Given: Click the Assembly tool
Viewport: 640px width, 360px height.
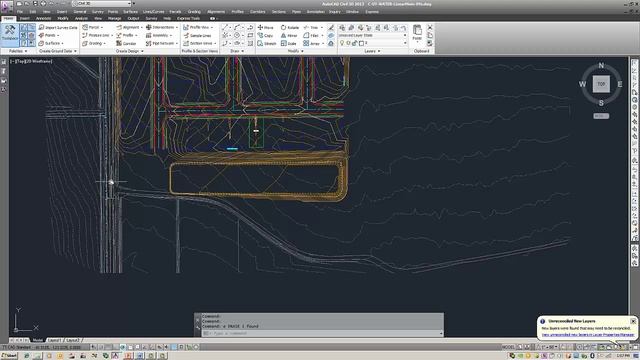Looking at the screenshot, I should [x=159, y=36].
